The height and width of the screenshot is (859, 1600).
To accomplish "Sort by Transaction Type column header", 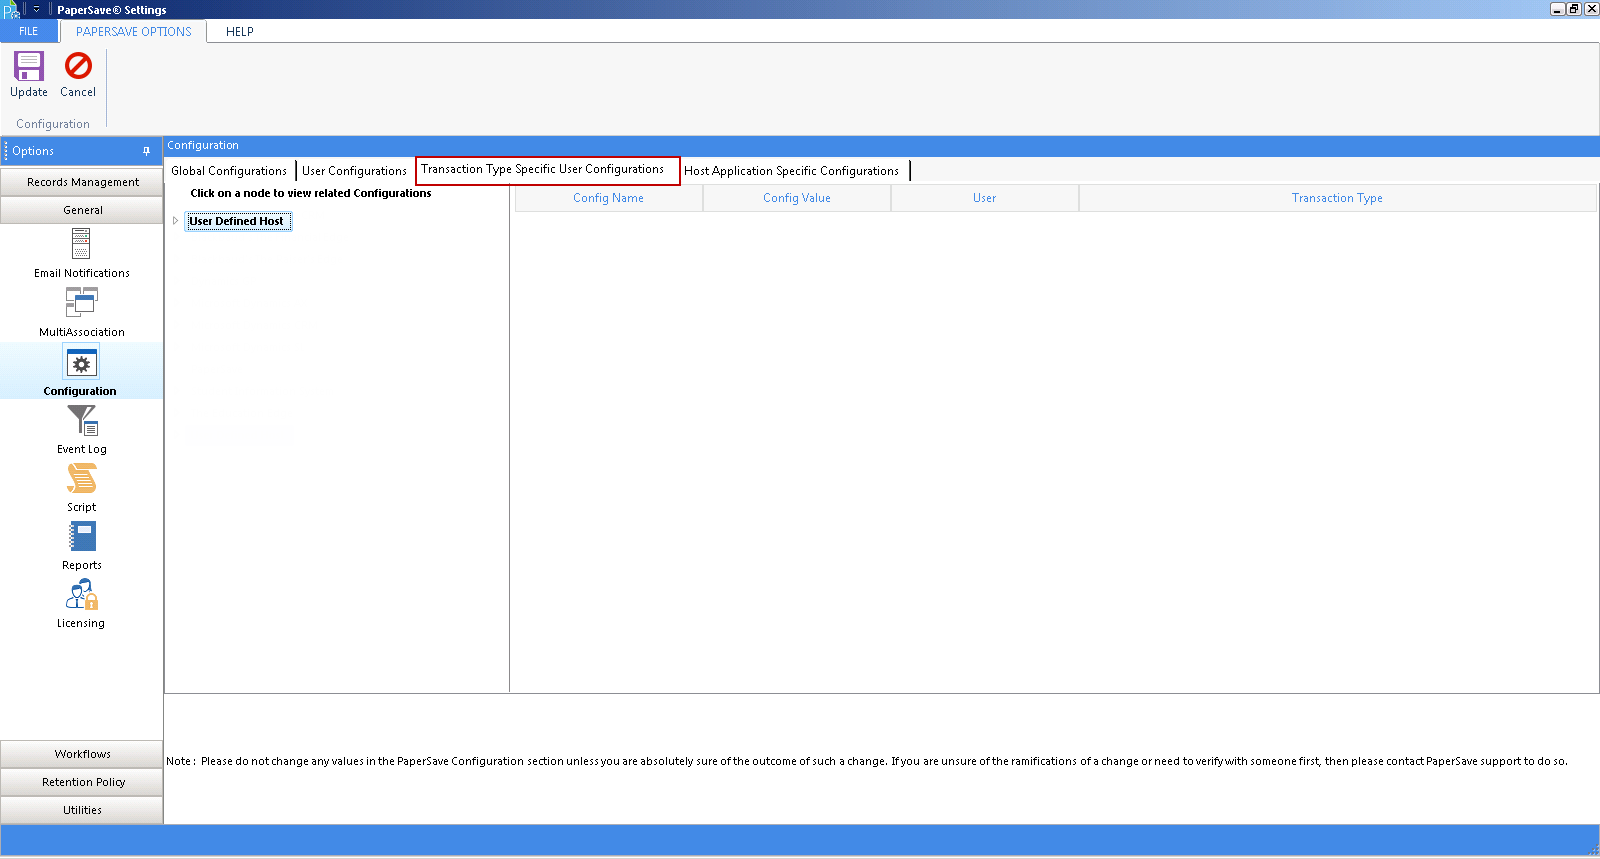I will tap(1337, 198).
